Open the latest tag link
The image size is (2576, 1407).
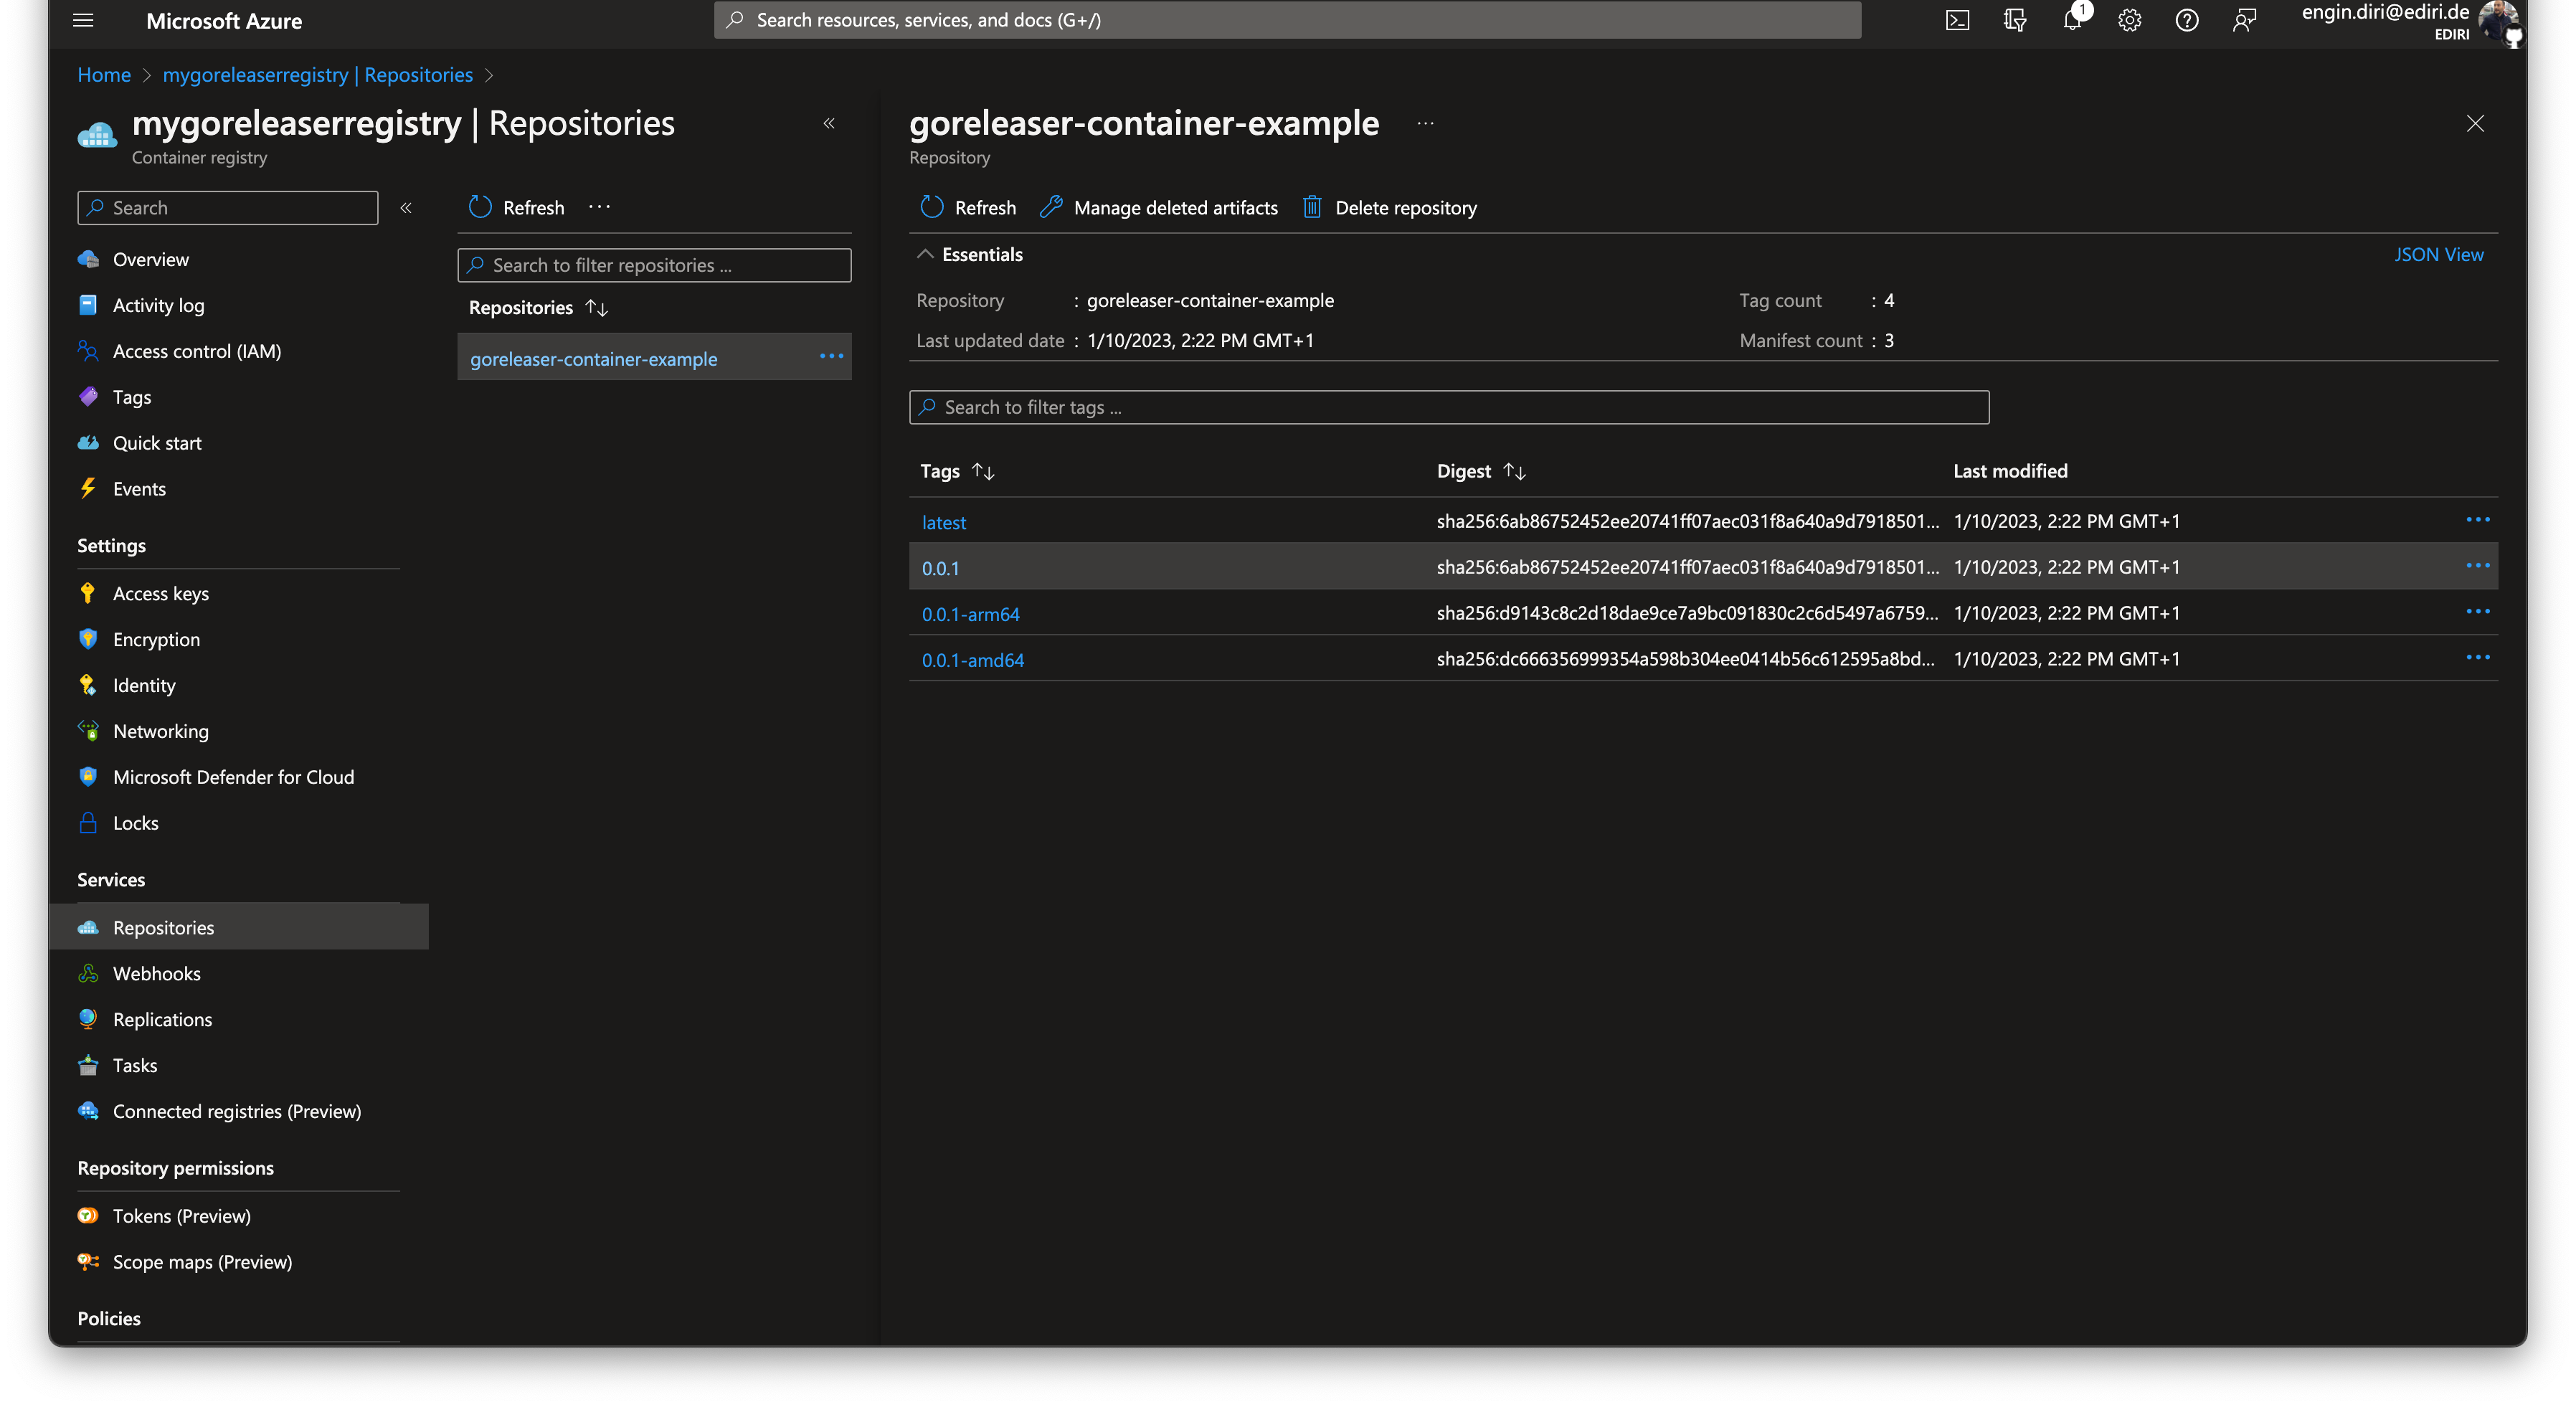click(943, 522)
